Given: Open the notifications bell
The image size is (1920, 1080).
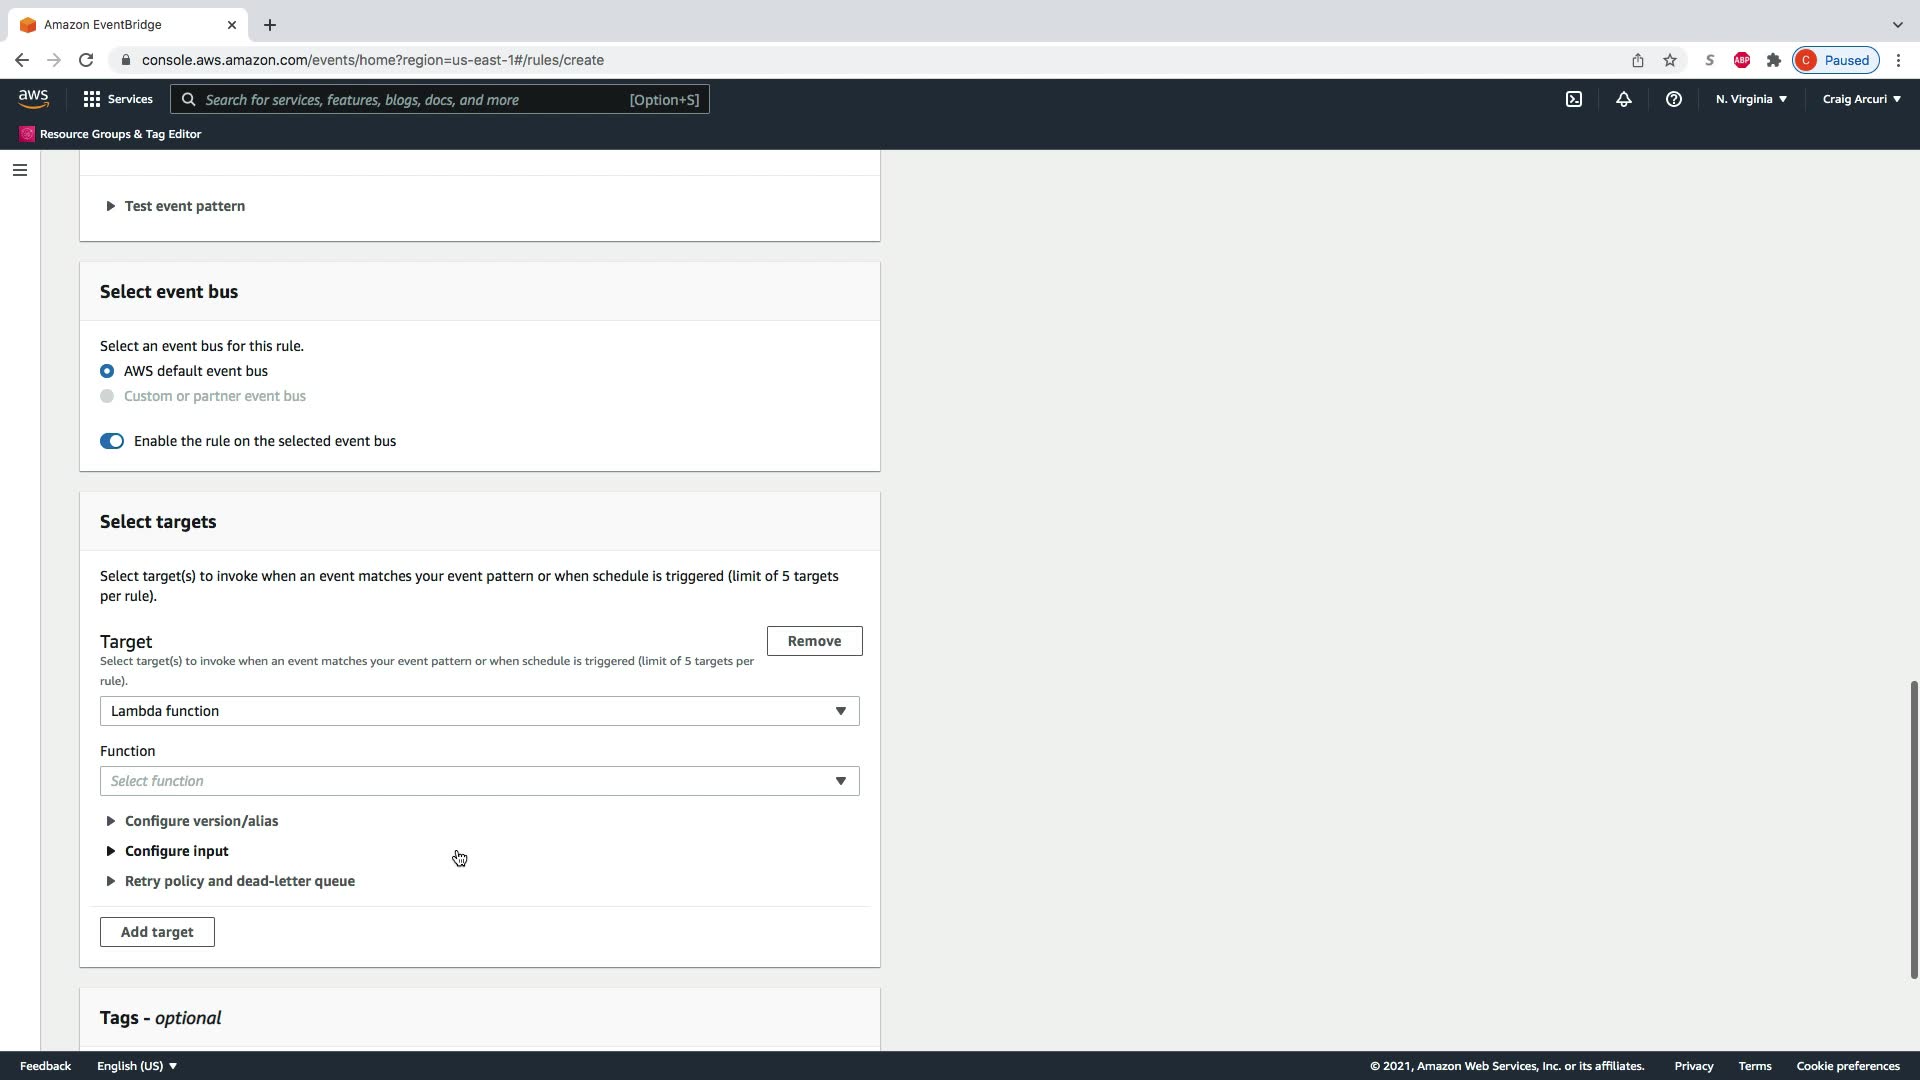Looking at the screenshot, I should pos(1624,99).
